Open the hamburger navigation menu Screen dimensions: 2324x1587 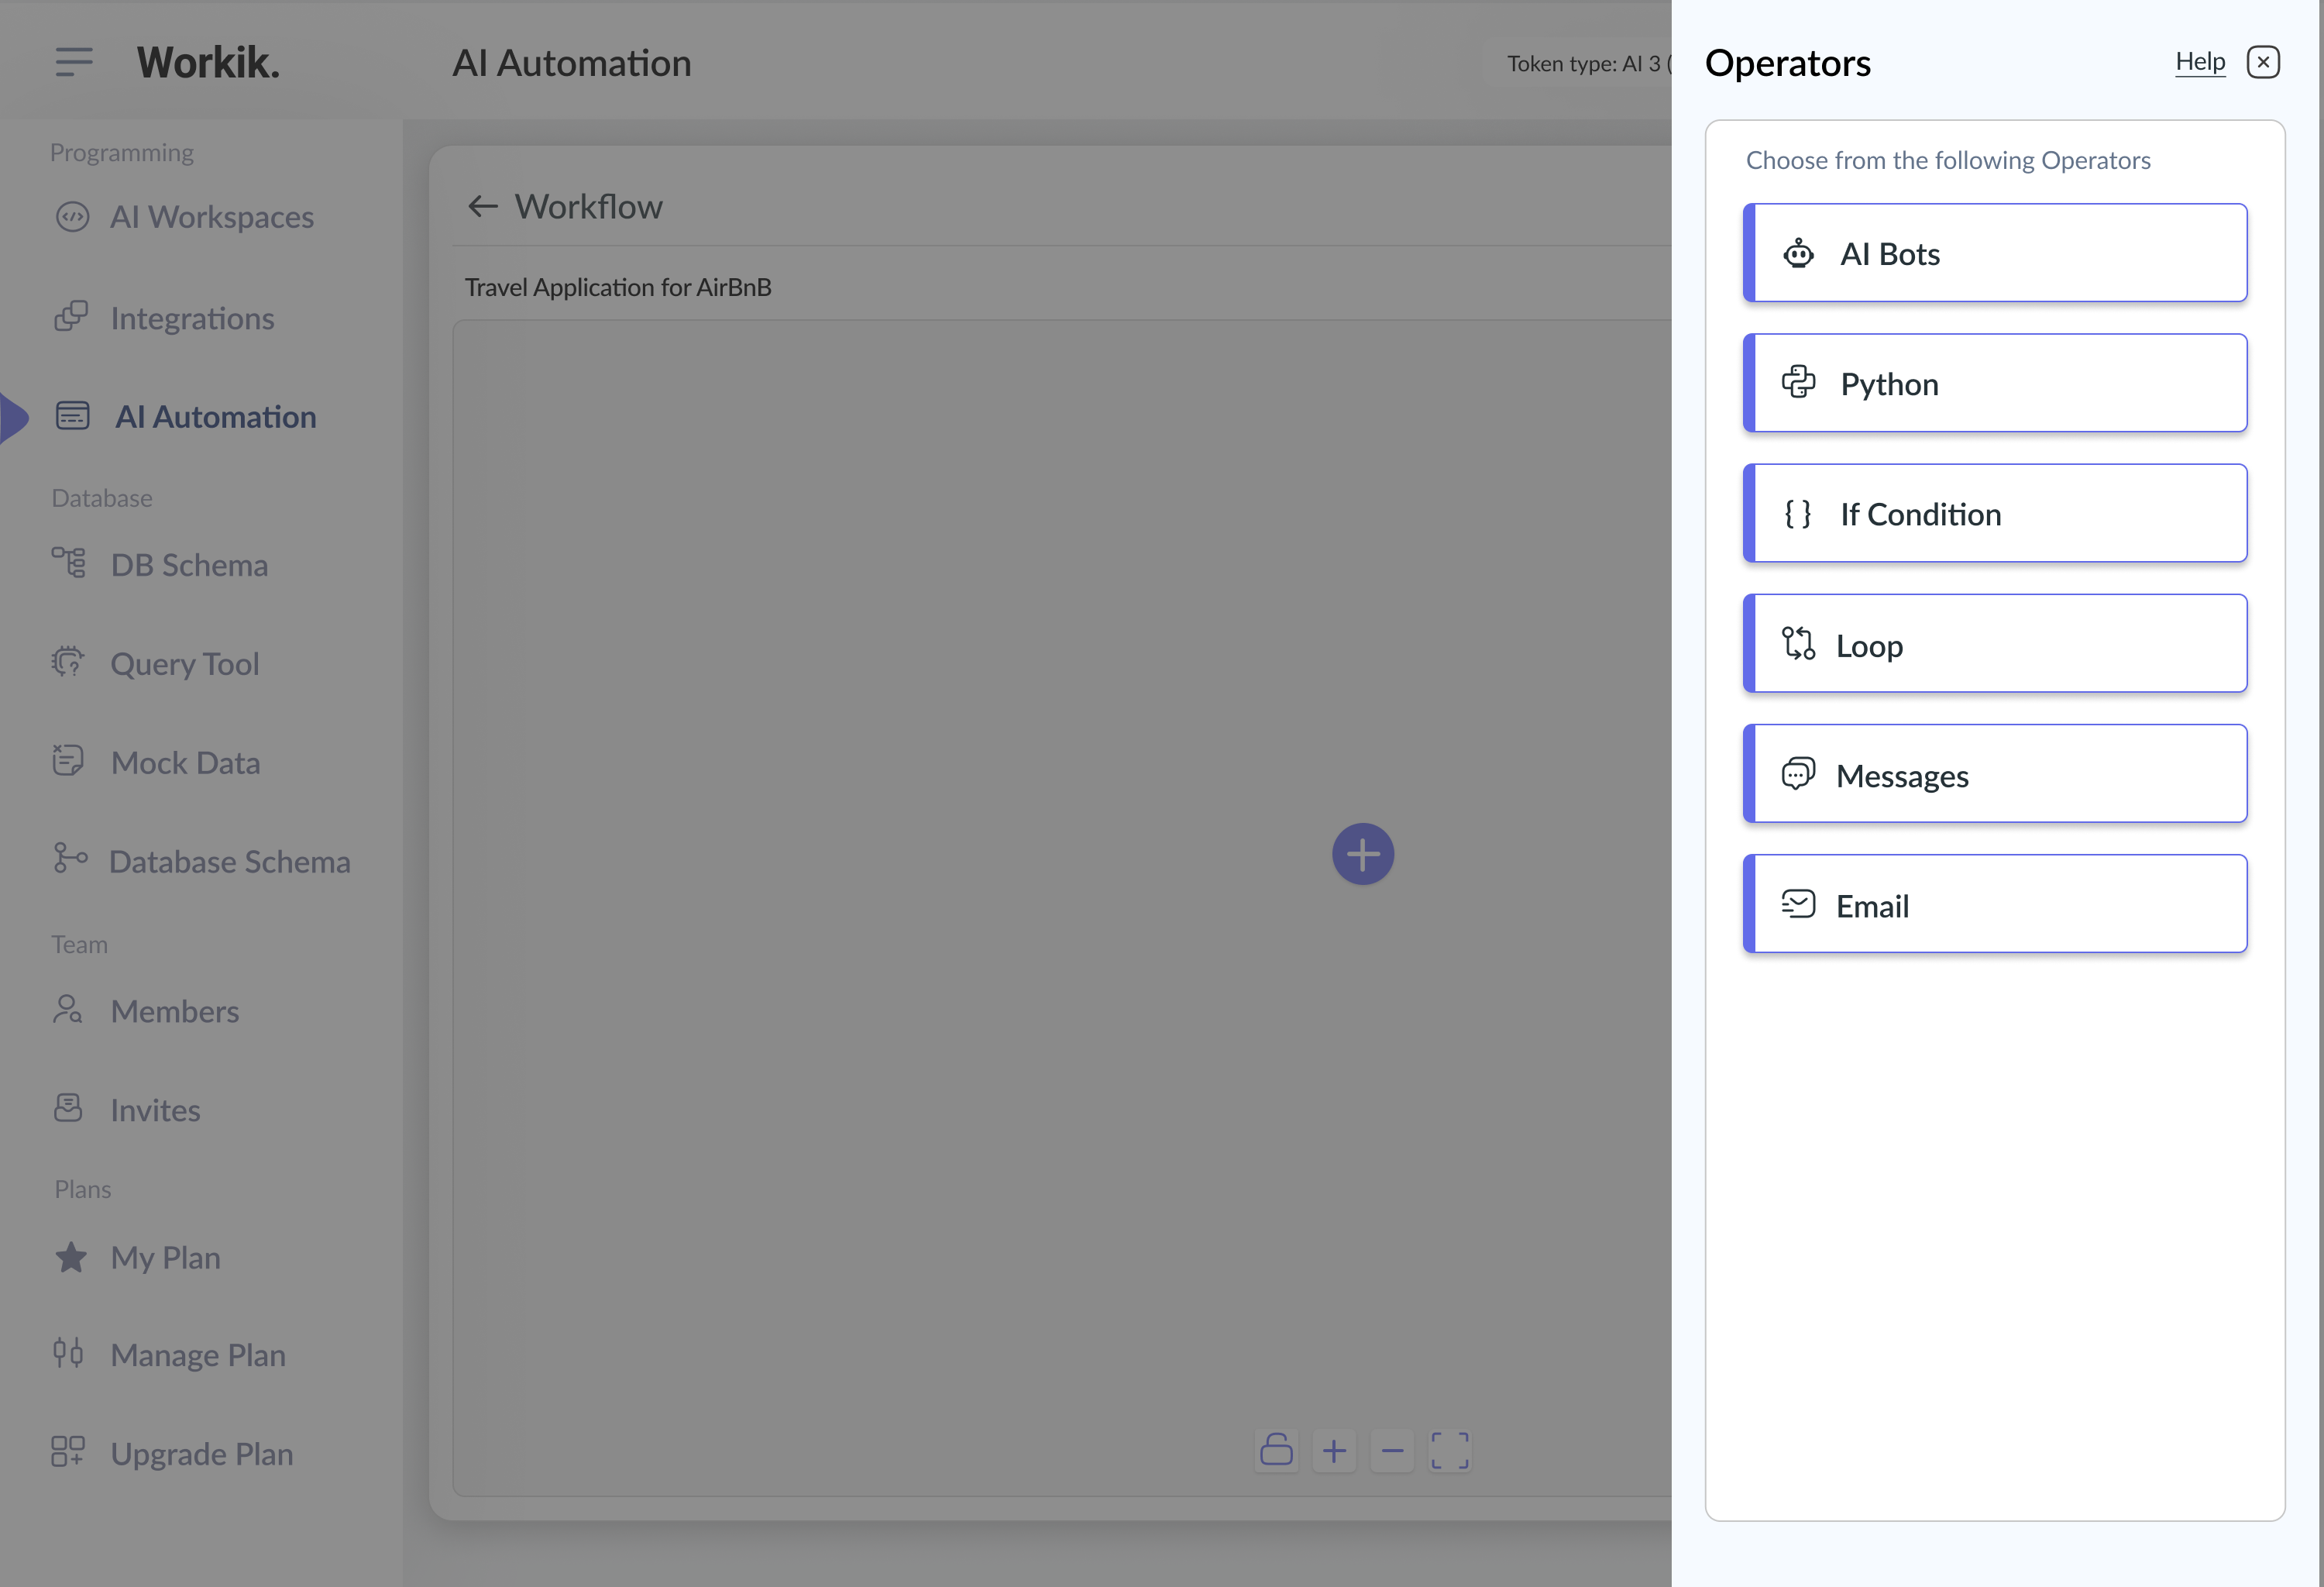73,62
